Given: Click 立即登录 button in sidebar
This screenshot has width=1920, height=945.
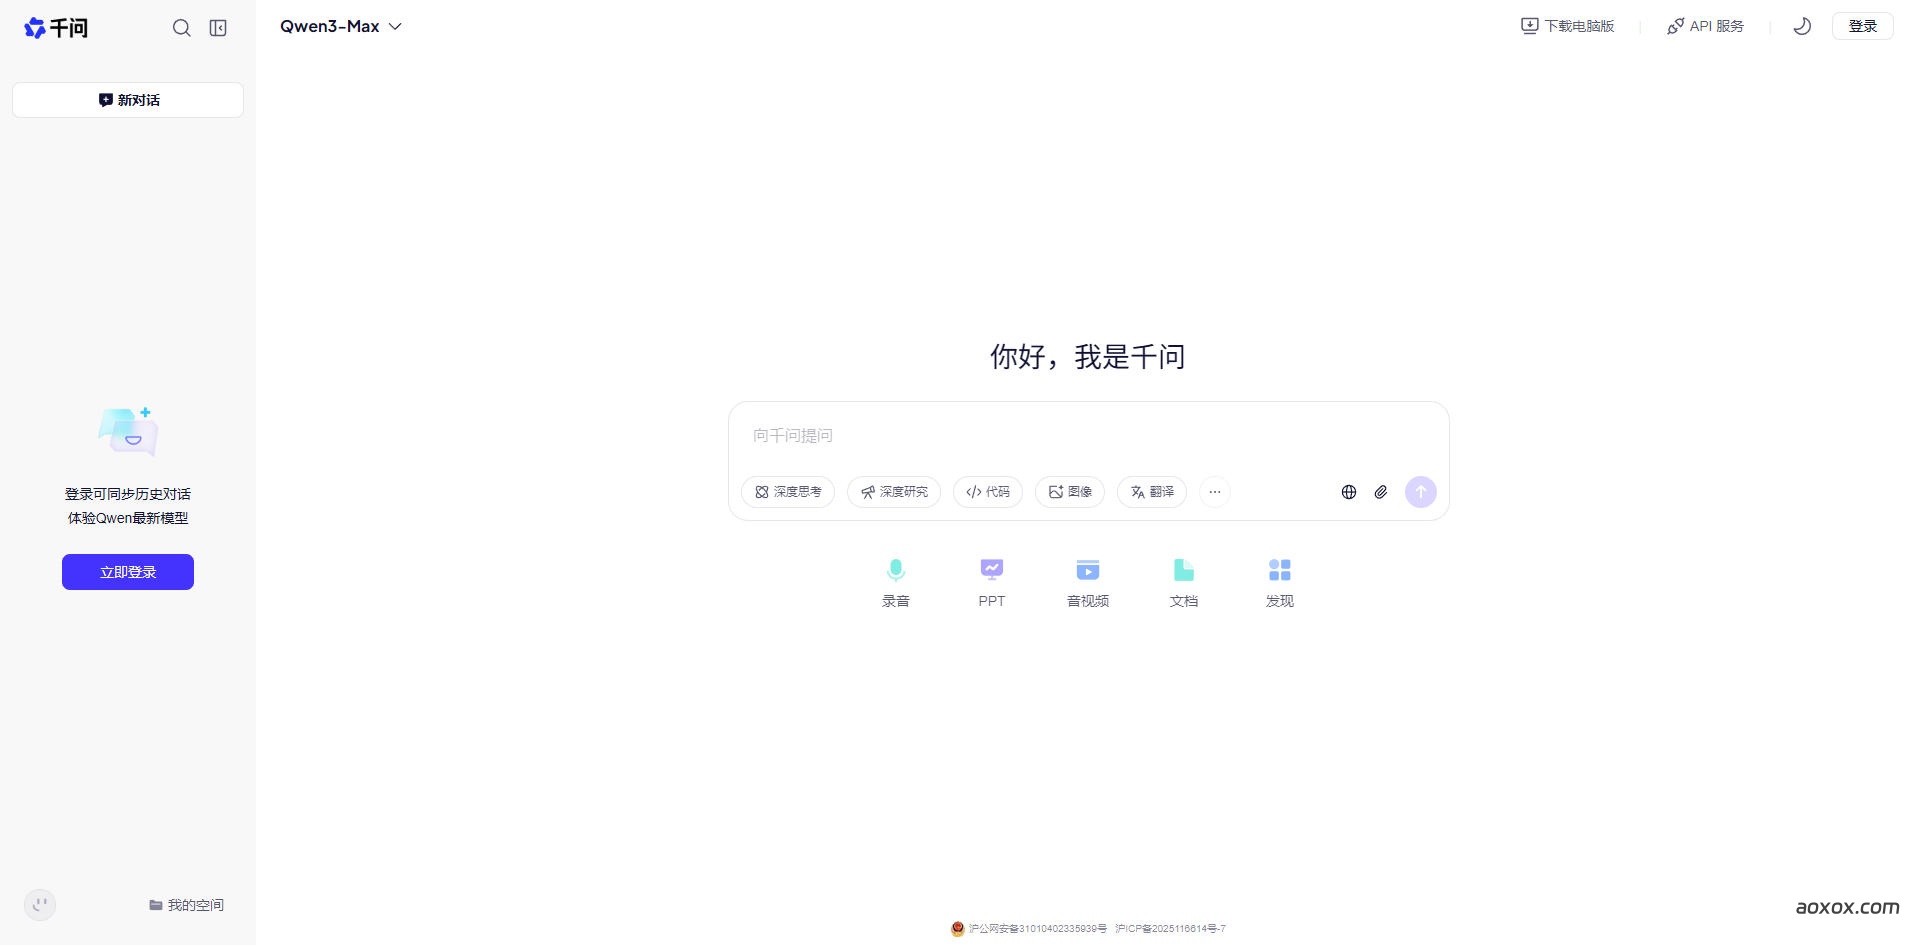Looking at the screenshot, I should coord(128,572).
